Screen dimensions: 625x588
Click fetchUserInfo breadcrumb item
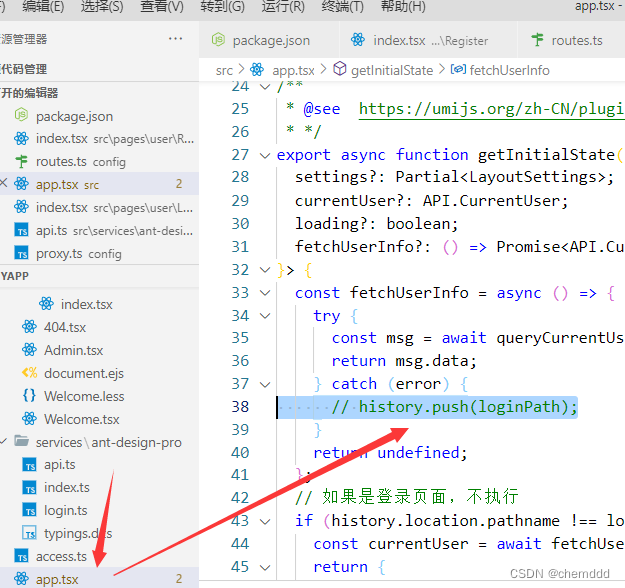tap(509, 71)
